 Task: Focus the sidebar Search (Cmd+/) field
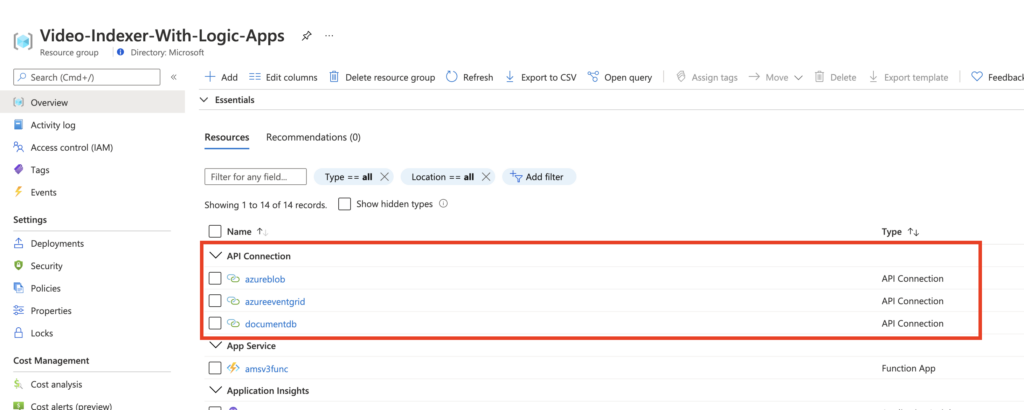click(x=87, y=77)
